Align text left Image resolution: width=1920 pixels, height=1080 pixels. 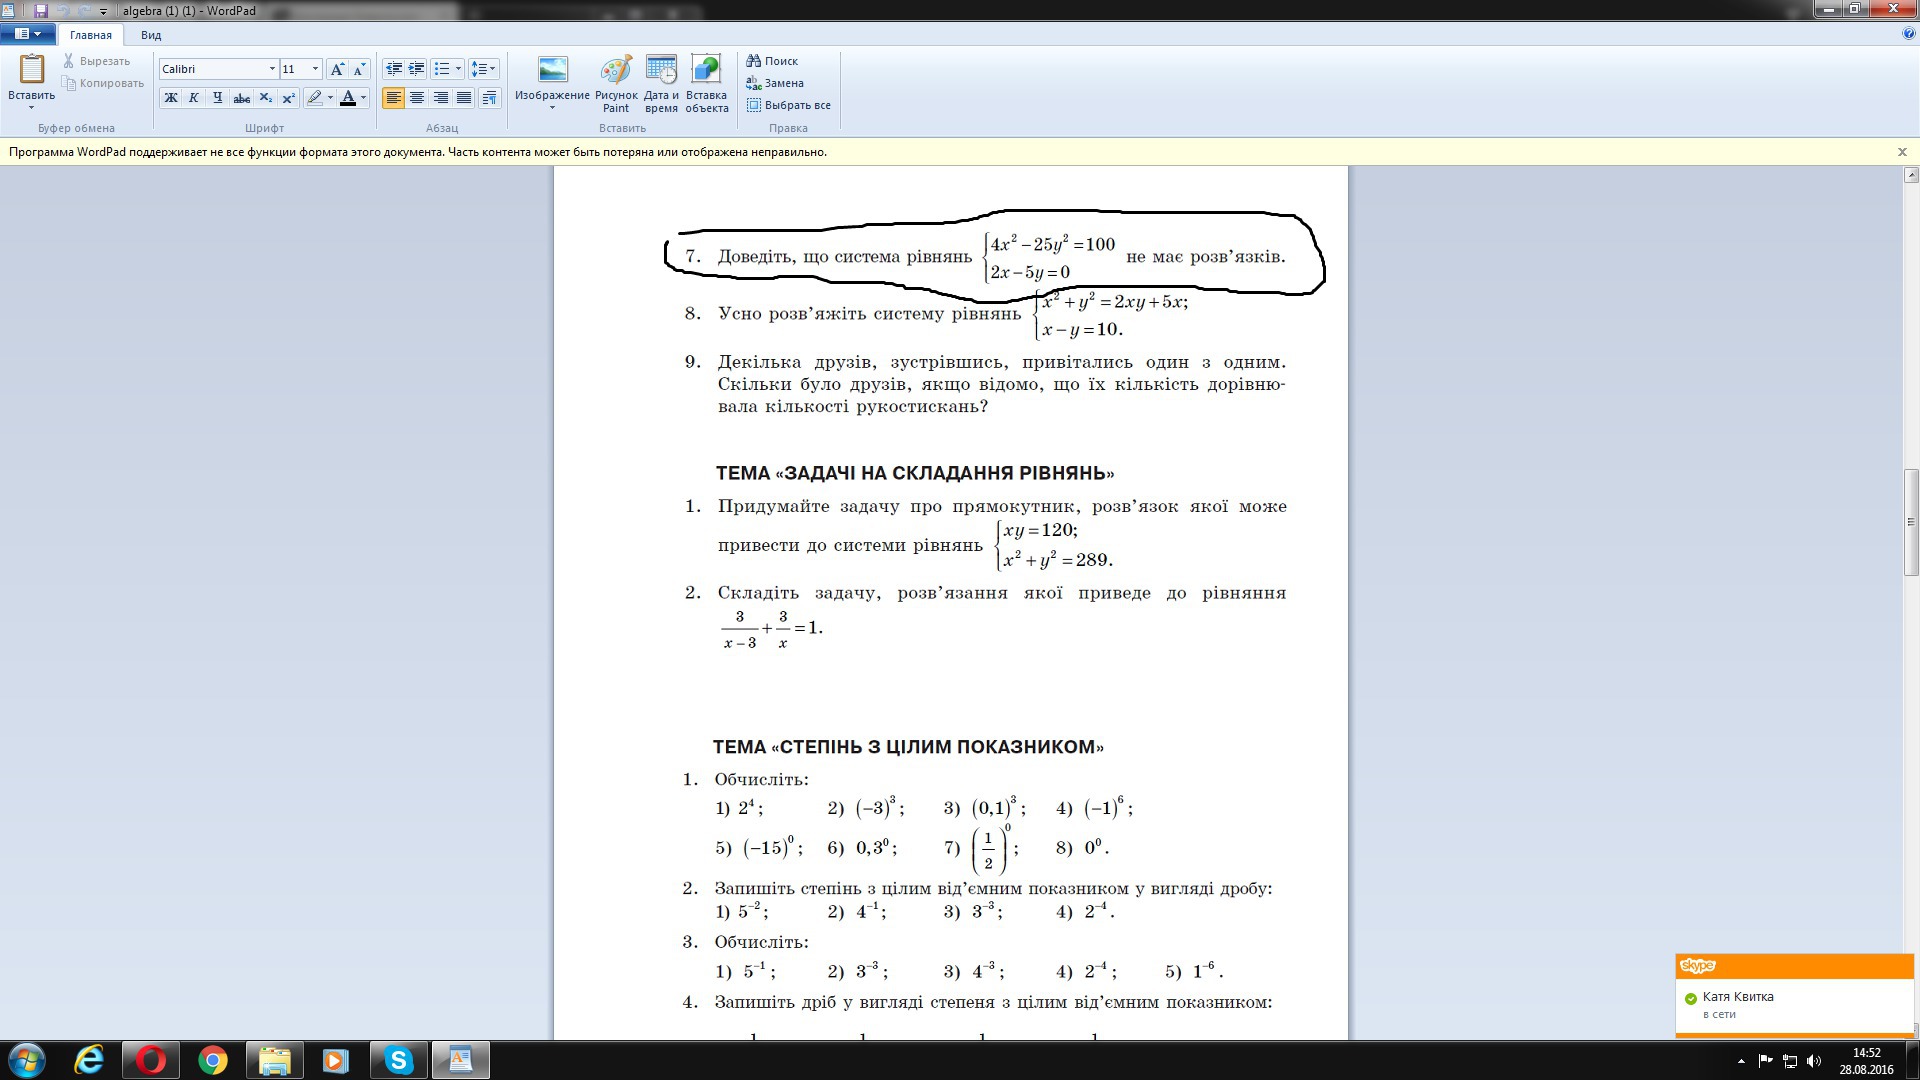pos(394,97)
